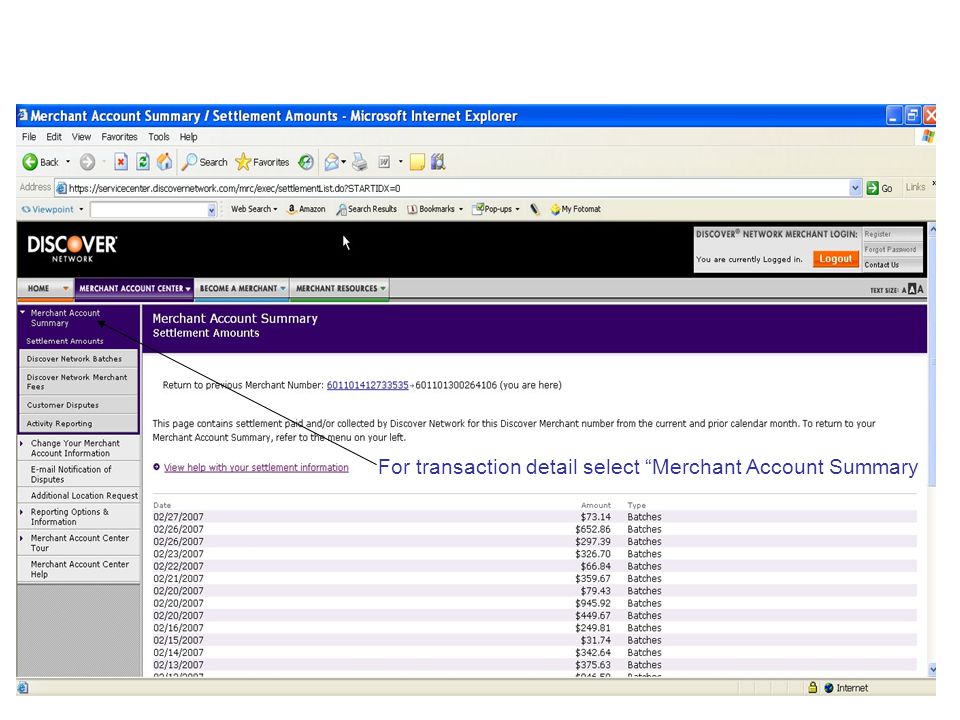Open the Search magnifier in the toolbar
The height and width of the screenshot is (720, 960).
click(205, 162)
